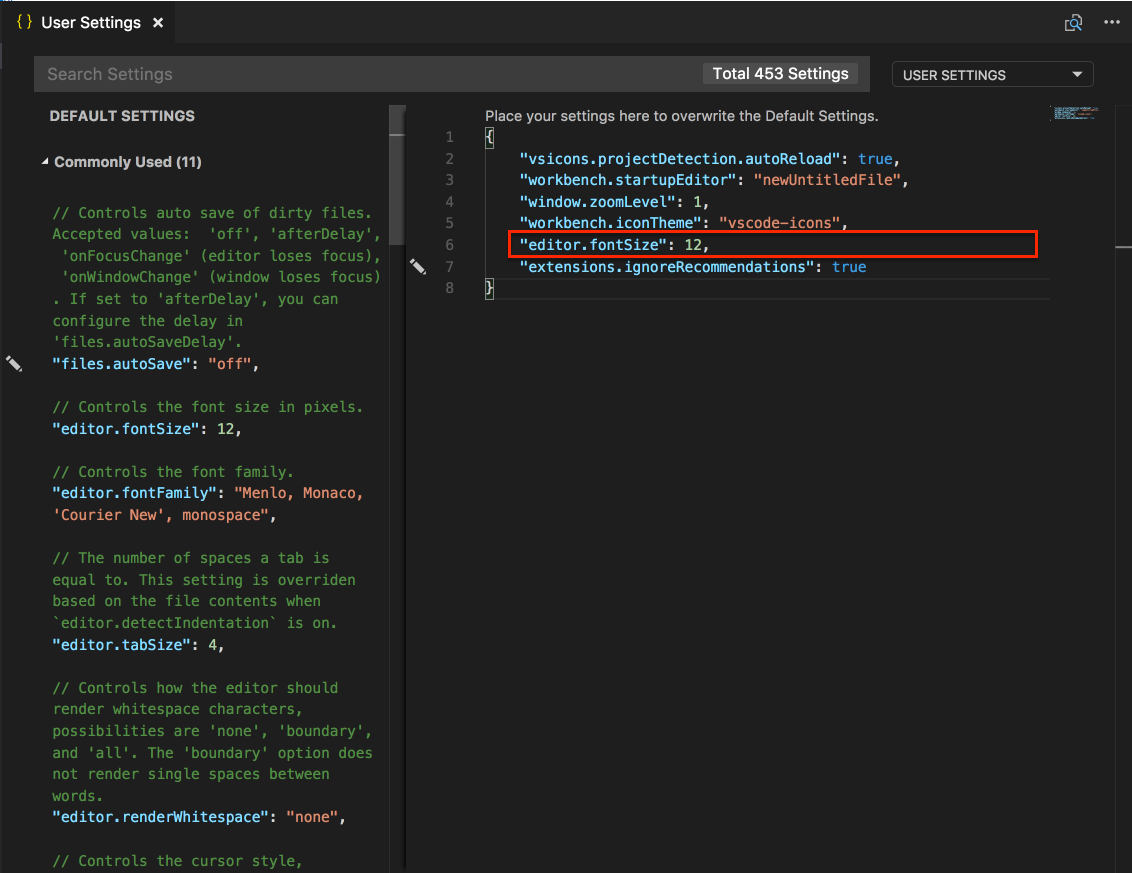Click the closing brace on line 8
This screenshot has height=873, width=1132.
(x=489, y=288)
